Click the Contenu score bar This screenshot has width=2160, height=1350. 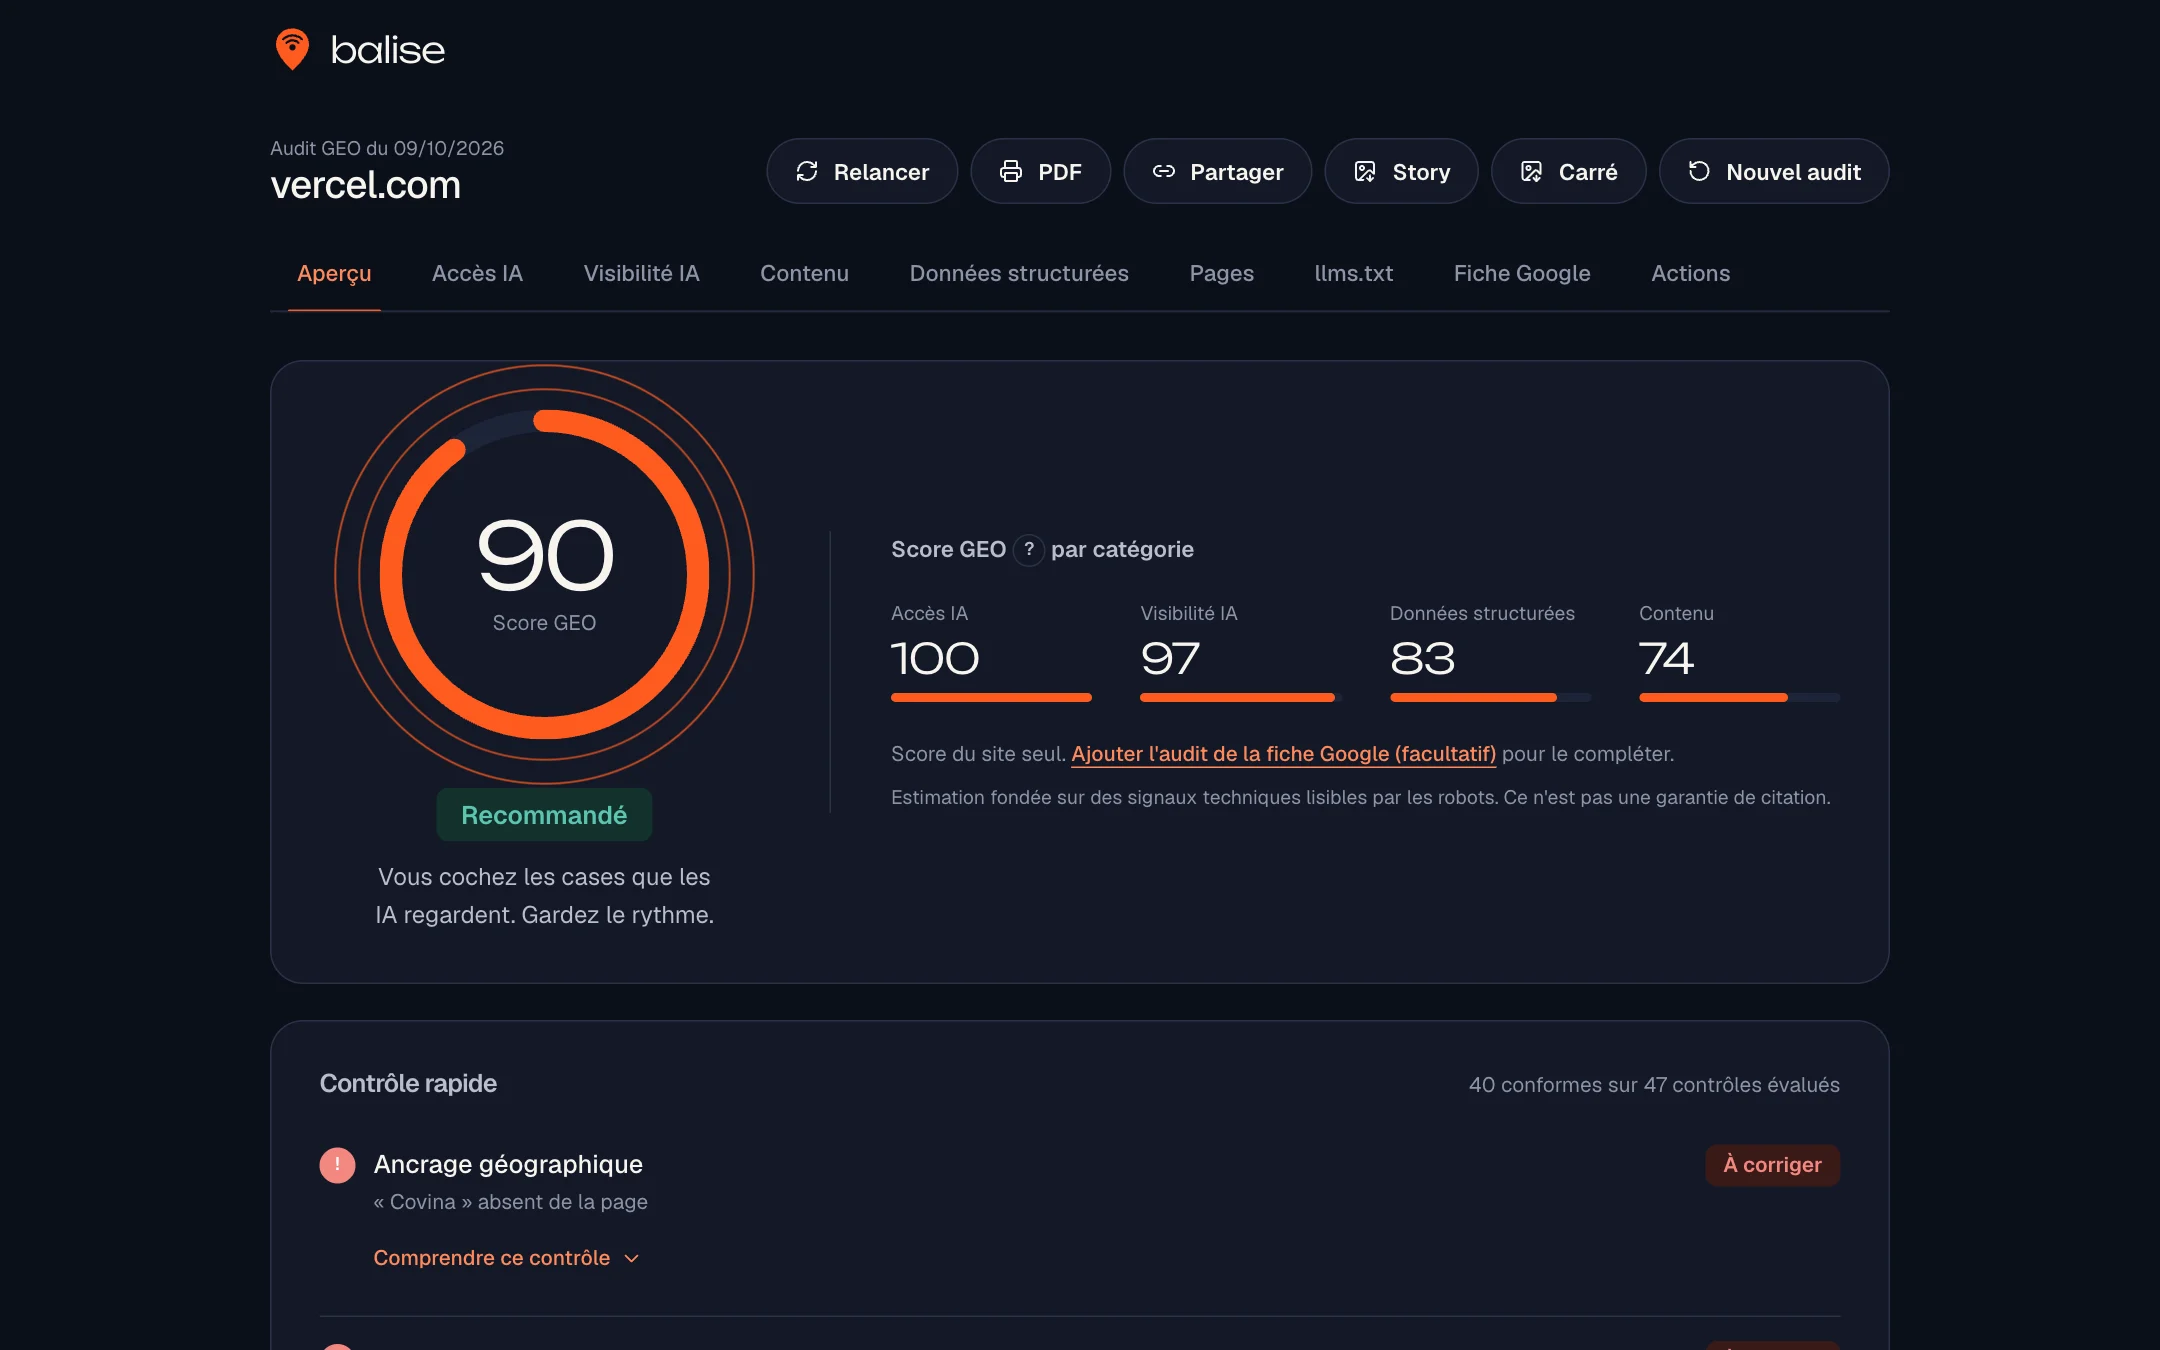[1739, 697]
